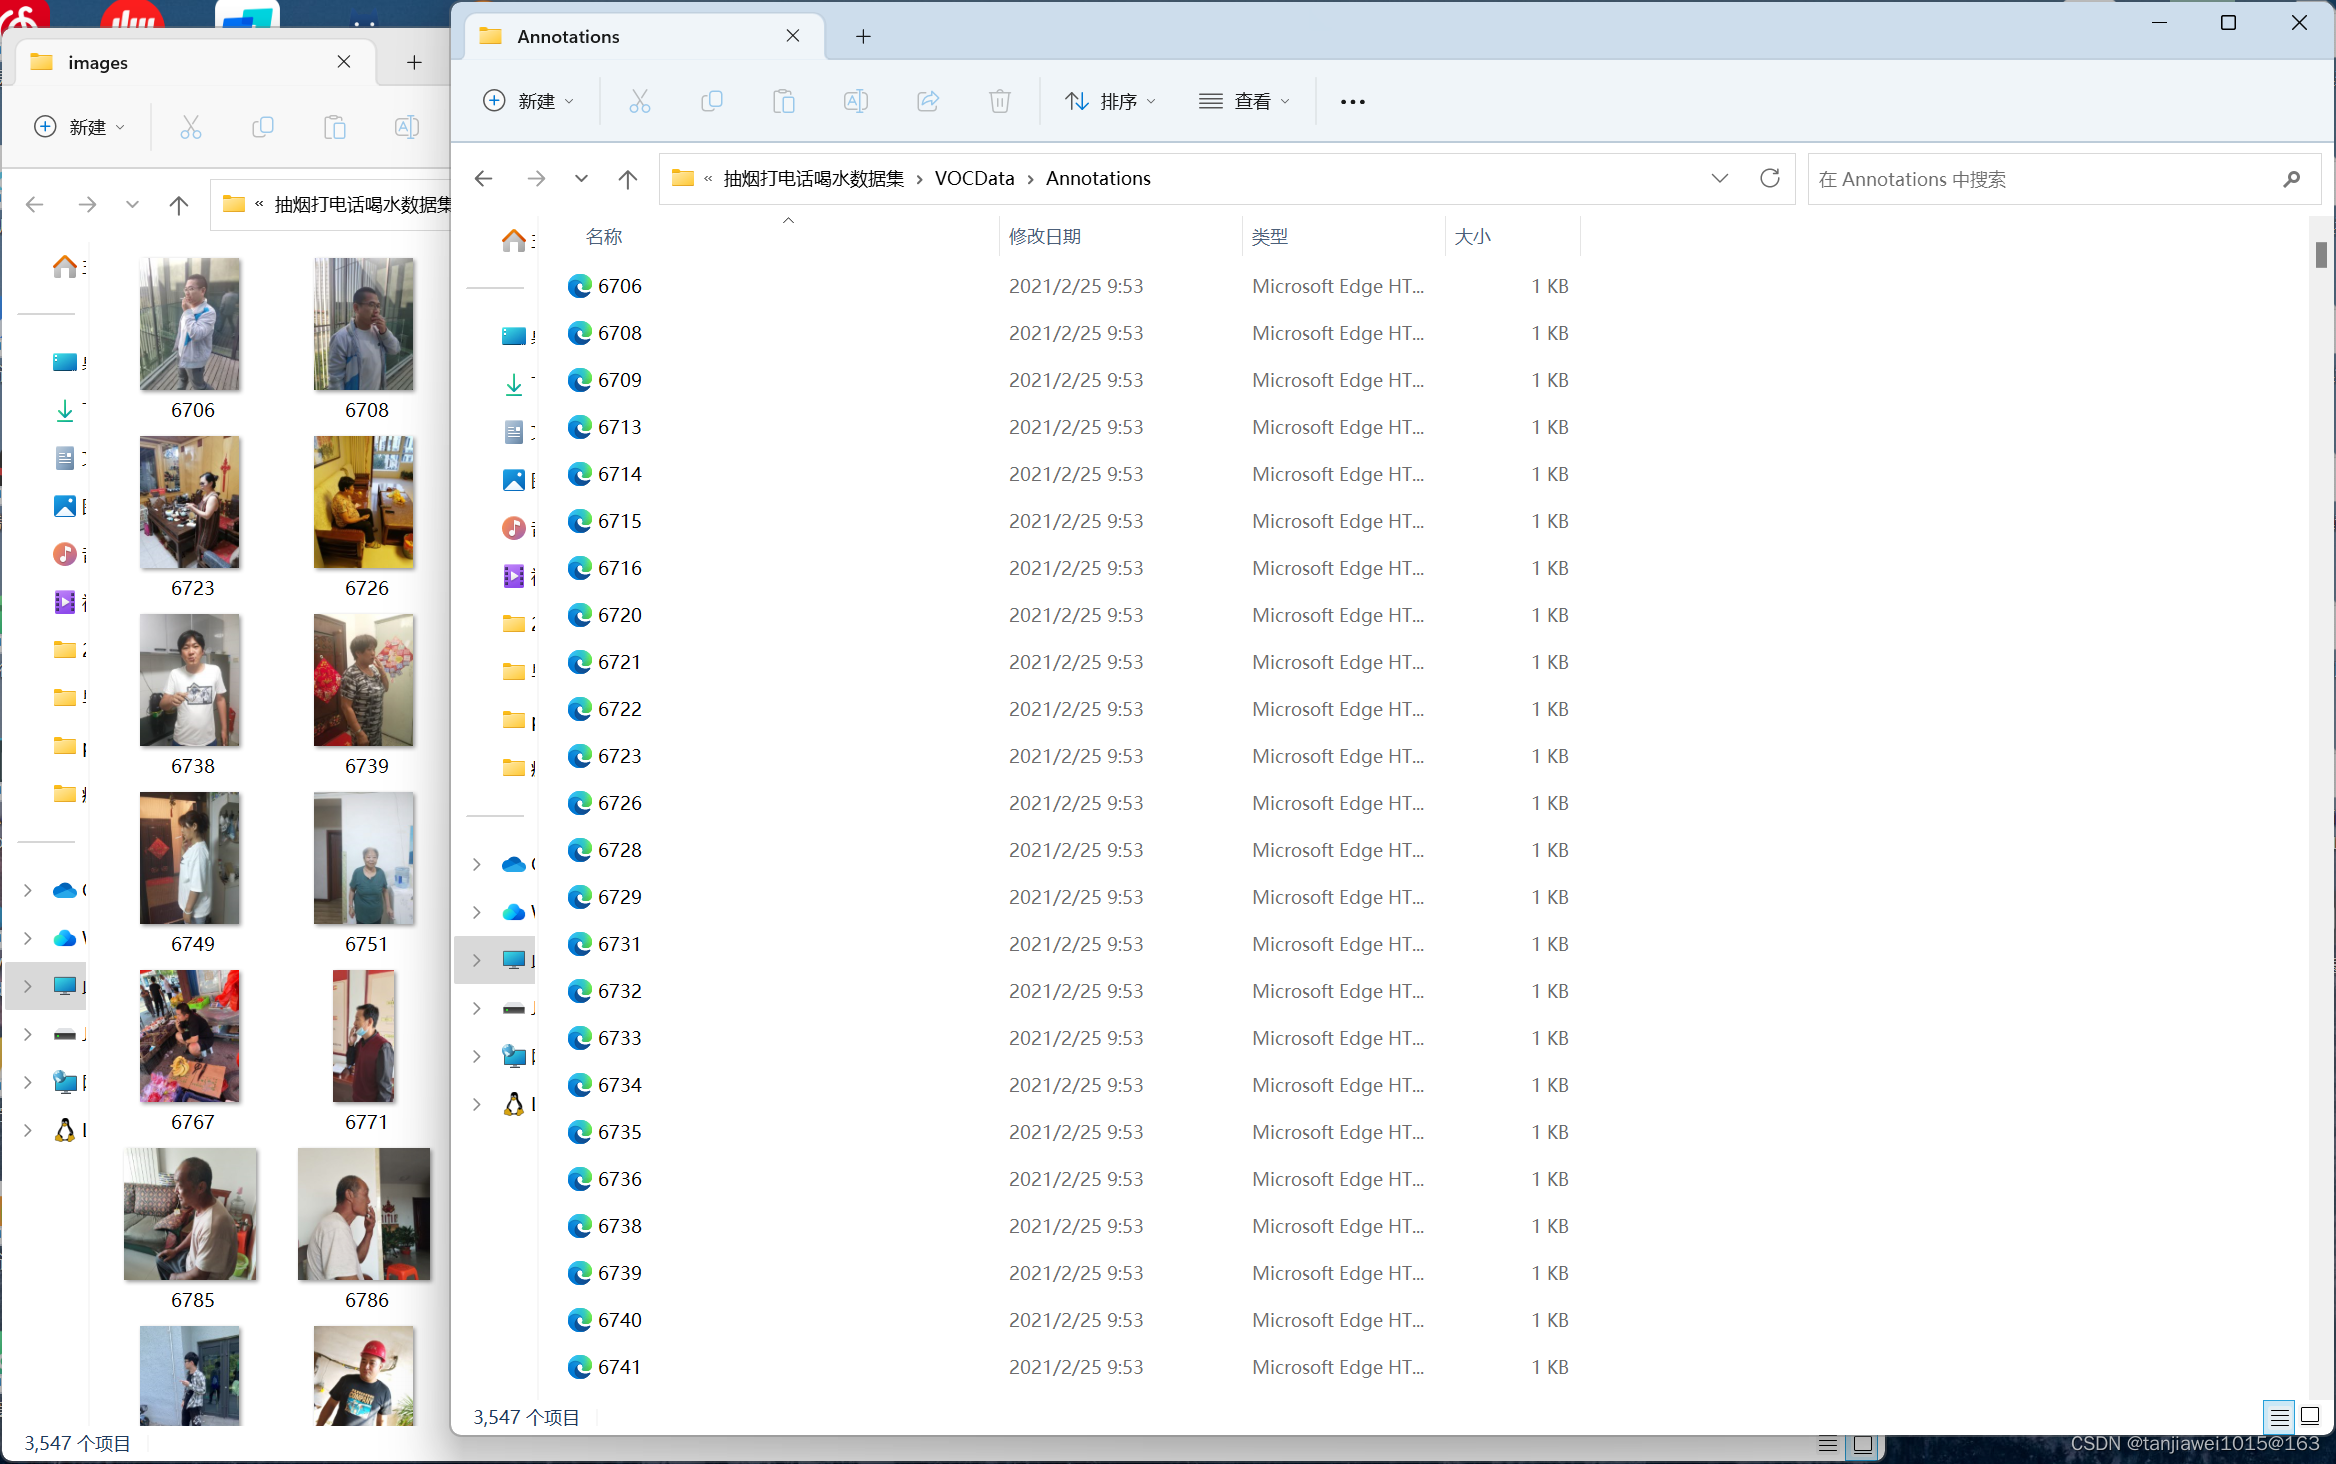Click the vertical scrollbar thumb in file list
The height and width of the screenshot is (1464, 2336).
point(2320,255)
